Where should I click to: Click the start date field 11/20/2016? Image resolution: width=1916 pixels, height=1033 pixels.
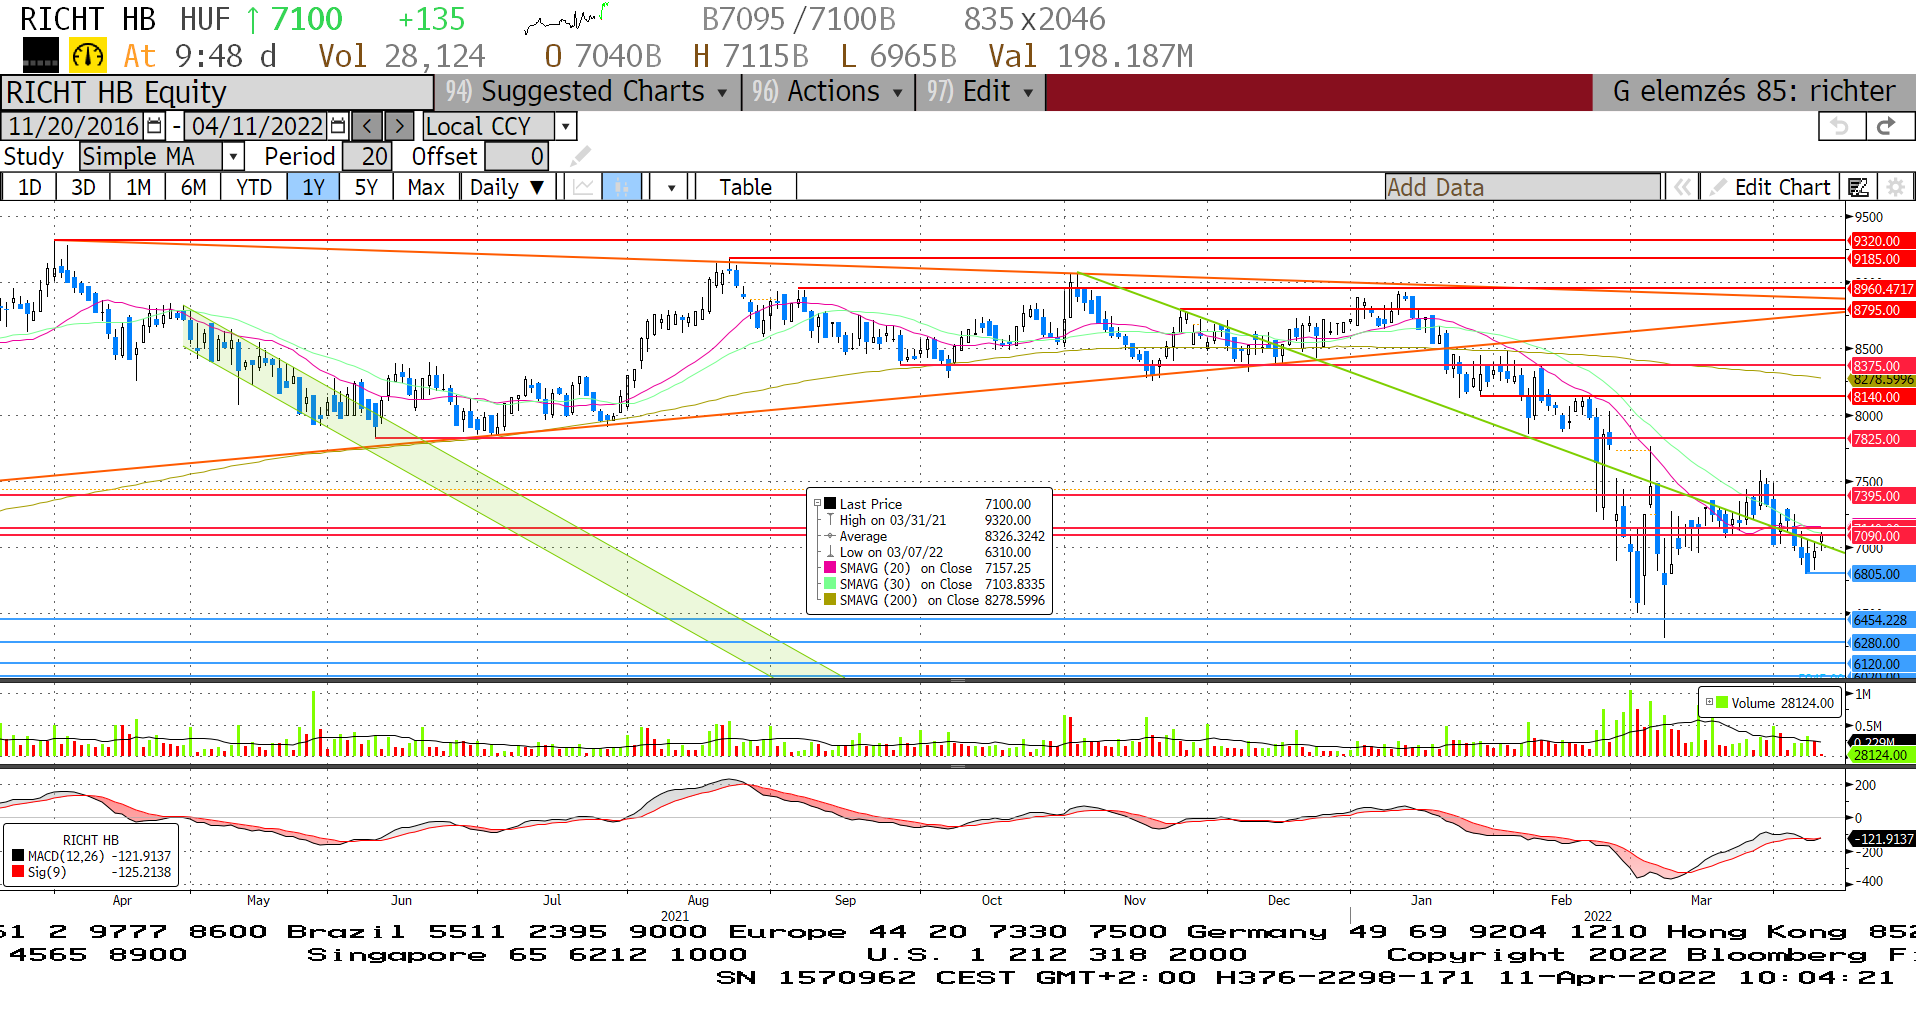click(x=74, y=126)
